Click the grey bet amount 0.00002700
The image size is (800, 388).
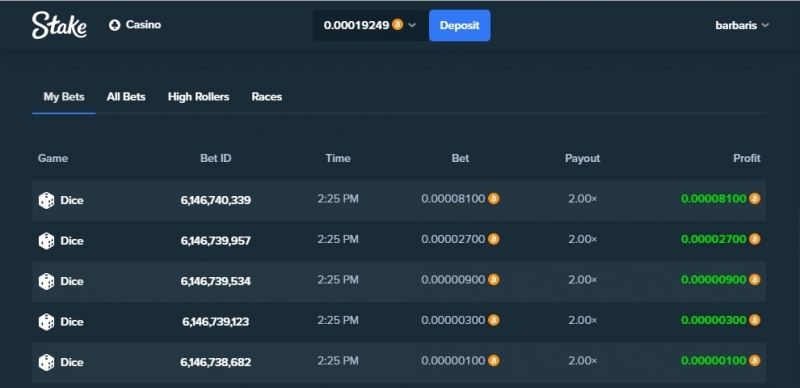point(453,239)
